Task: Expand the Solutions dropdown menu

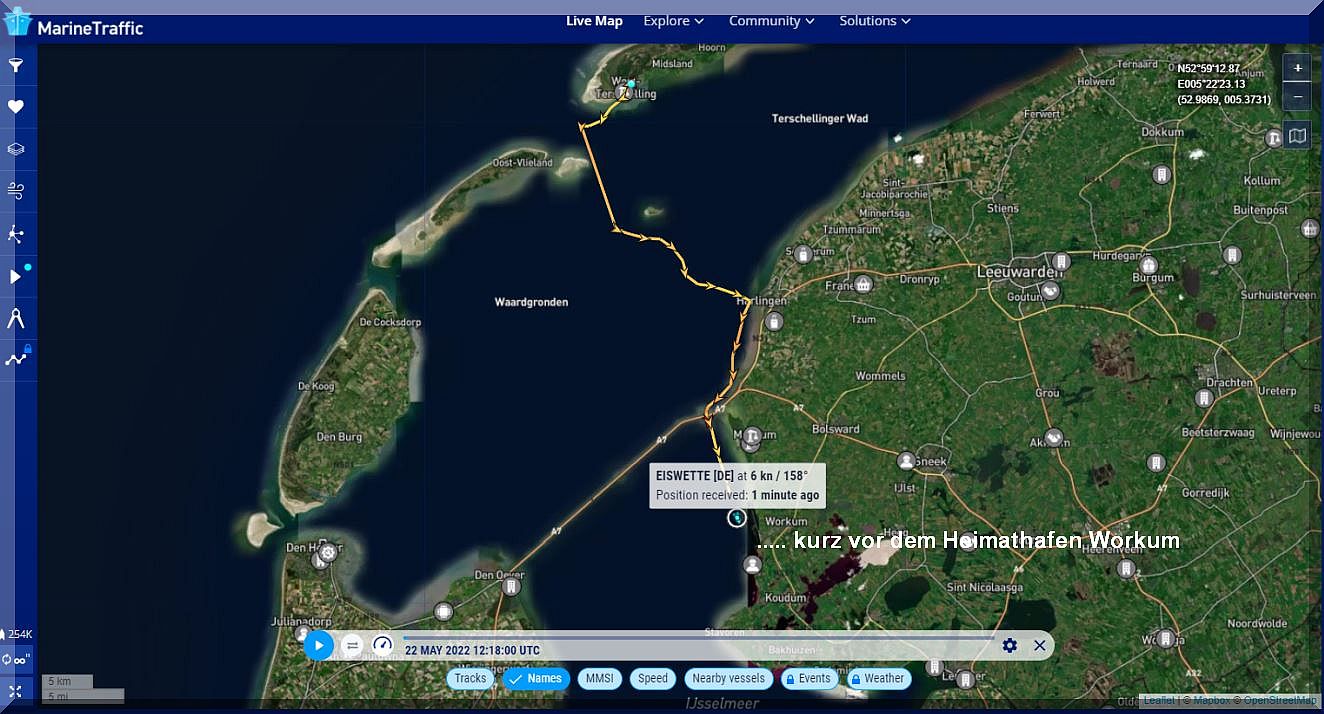Action: coord(875,21)
